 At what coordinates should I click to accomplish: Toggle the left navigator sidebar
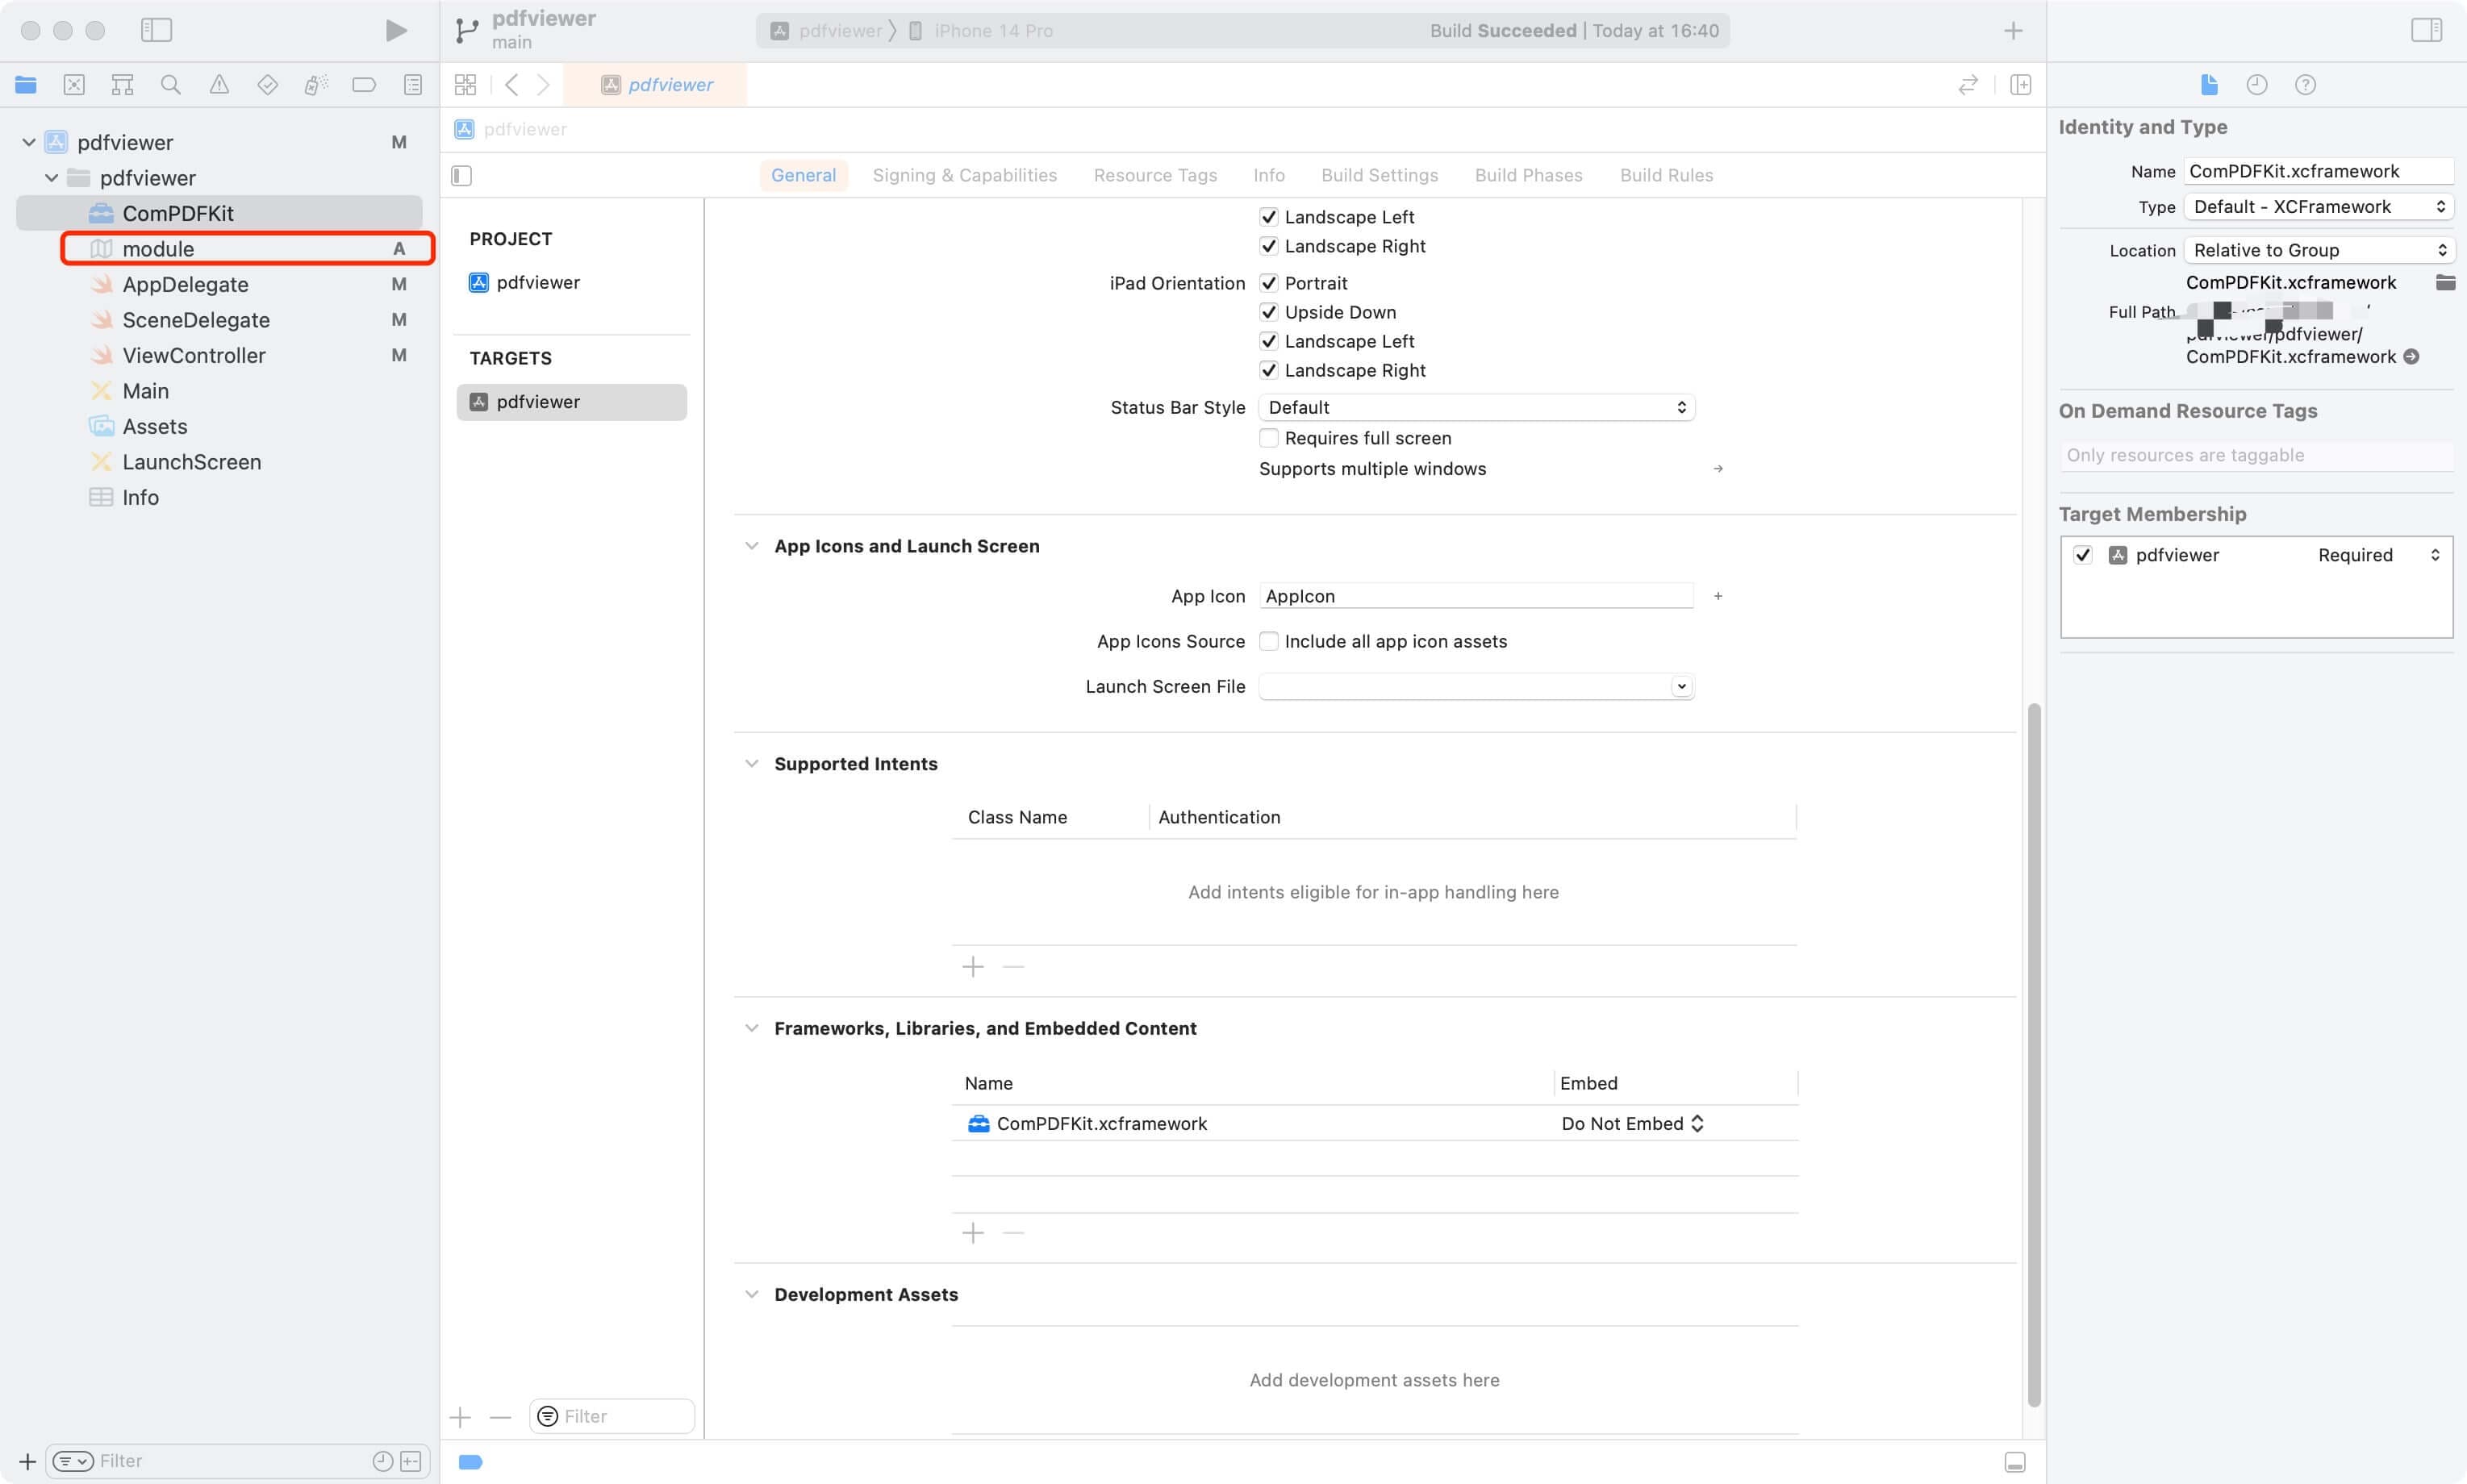click(x=156, y=30)
